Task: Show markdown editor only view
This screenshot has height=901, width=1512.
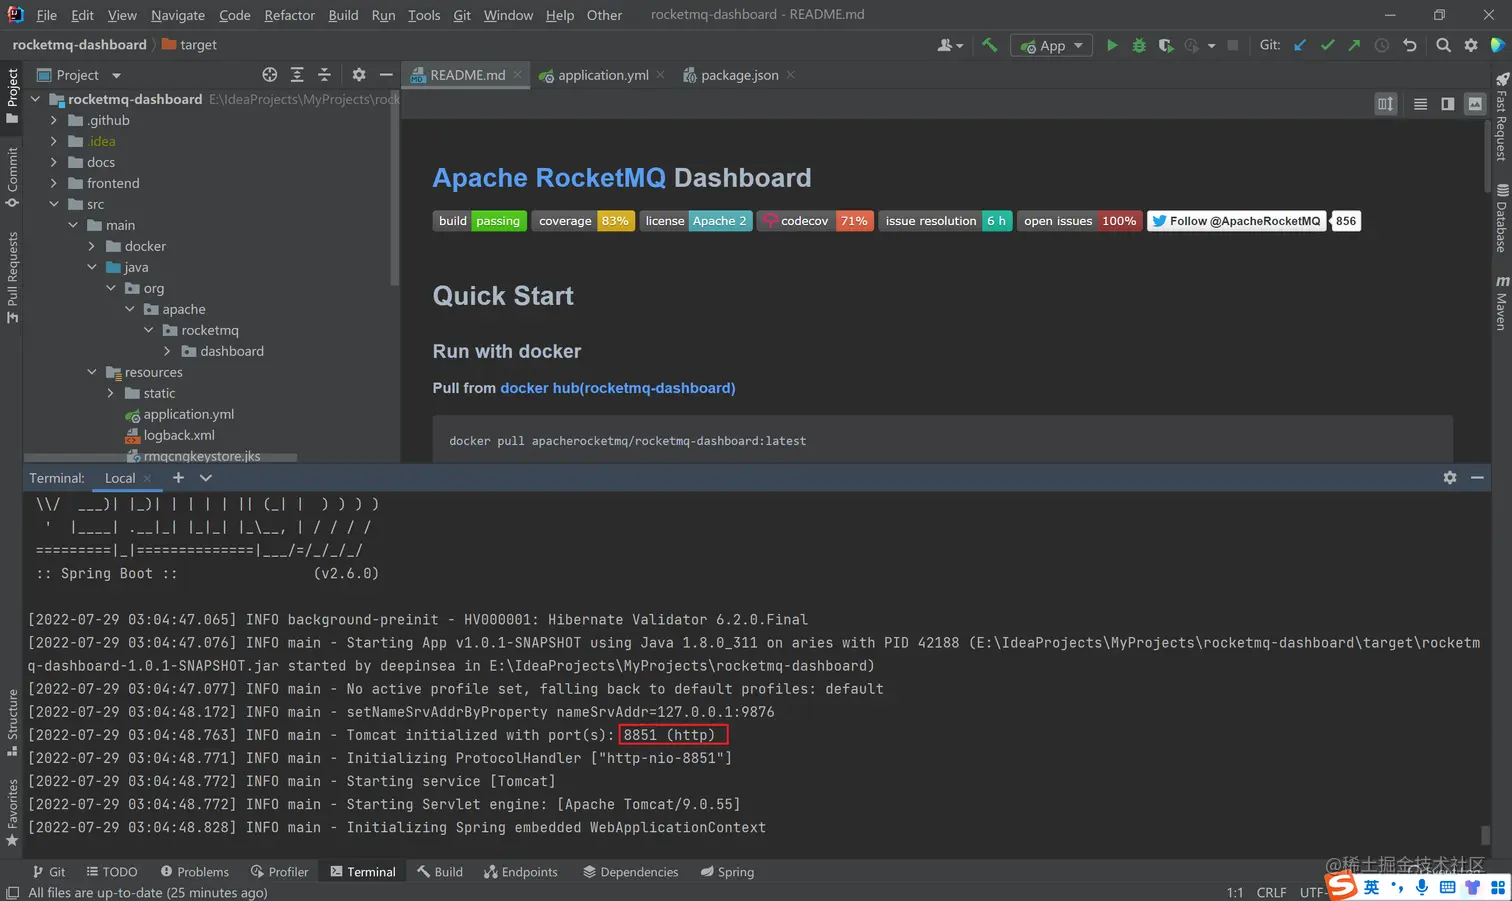Action: 1420,104
